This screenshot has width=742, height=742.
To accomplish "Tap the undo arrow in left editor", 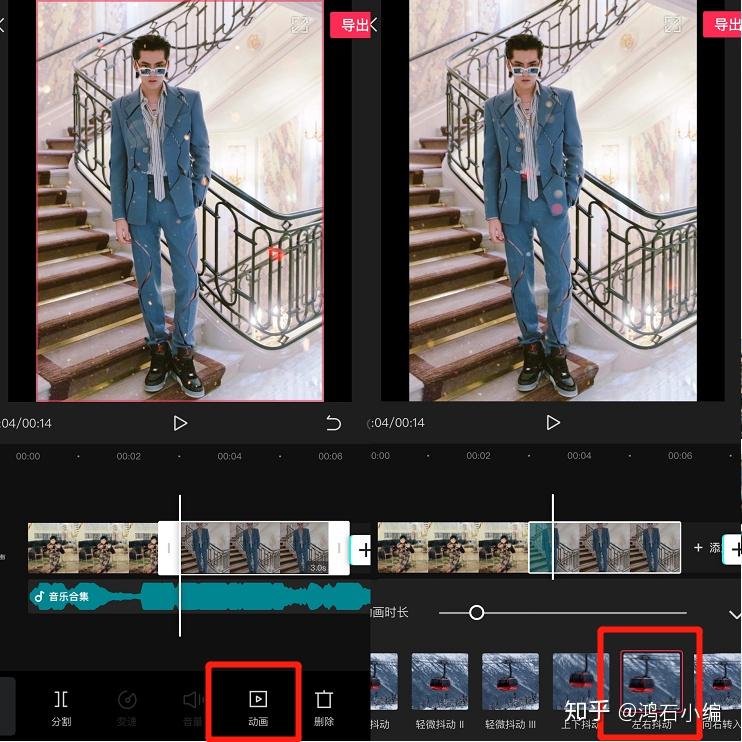I will click(333, 423).
